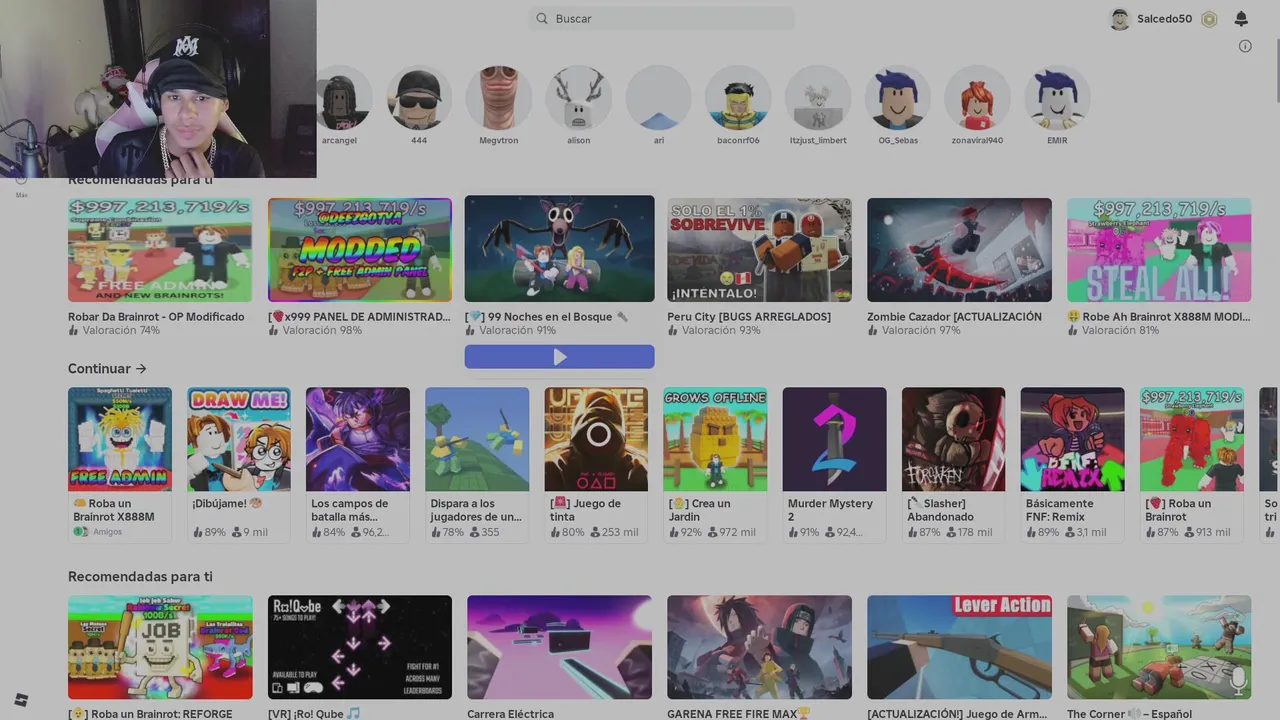Open Robar Da Brainrot OP Modificado thumbnail
The height and width of the screenshot is (720, 1280).
[x=160, y=250]
